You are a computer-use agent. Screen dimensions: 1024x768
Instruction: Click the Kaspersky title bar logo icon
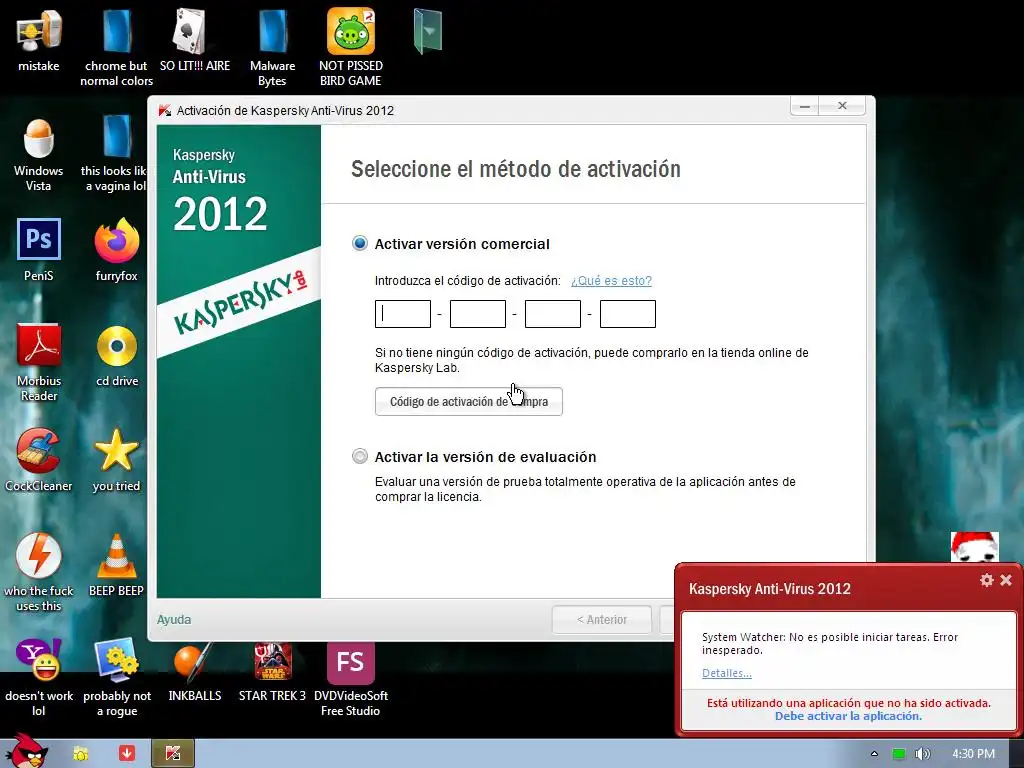(x=165, y=110)
